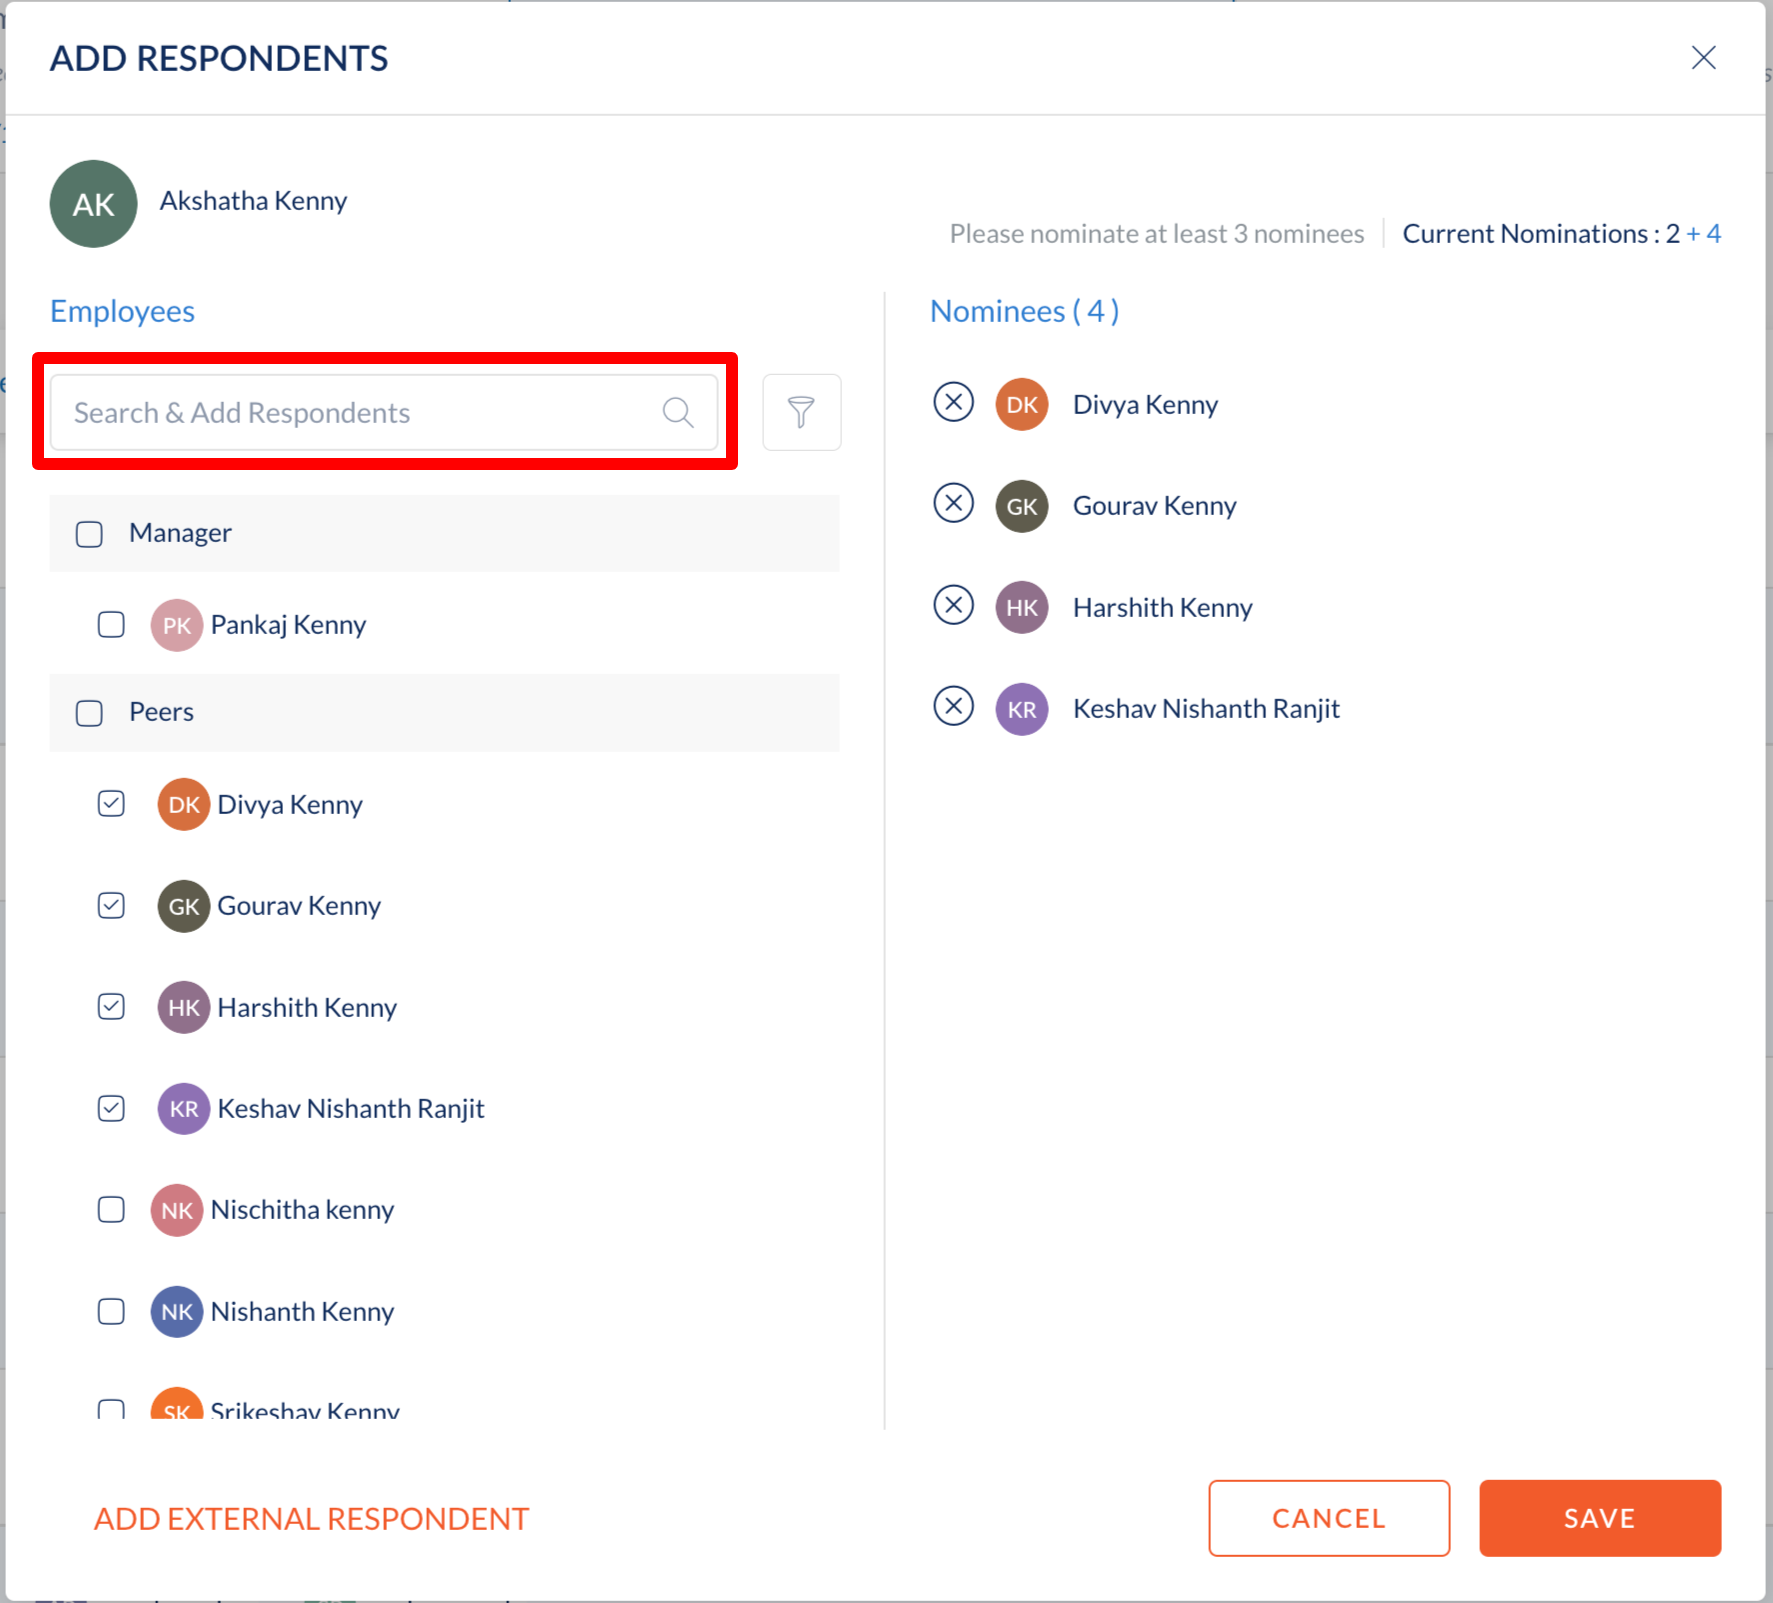Remove Gourav Kenny from nominees

953,504
